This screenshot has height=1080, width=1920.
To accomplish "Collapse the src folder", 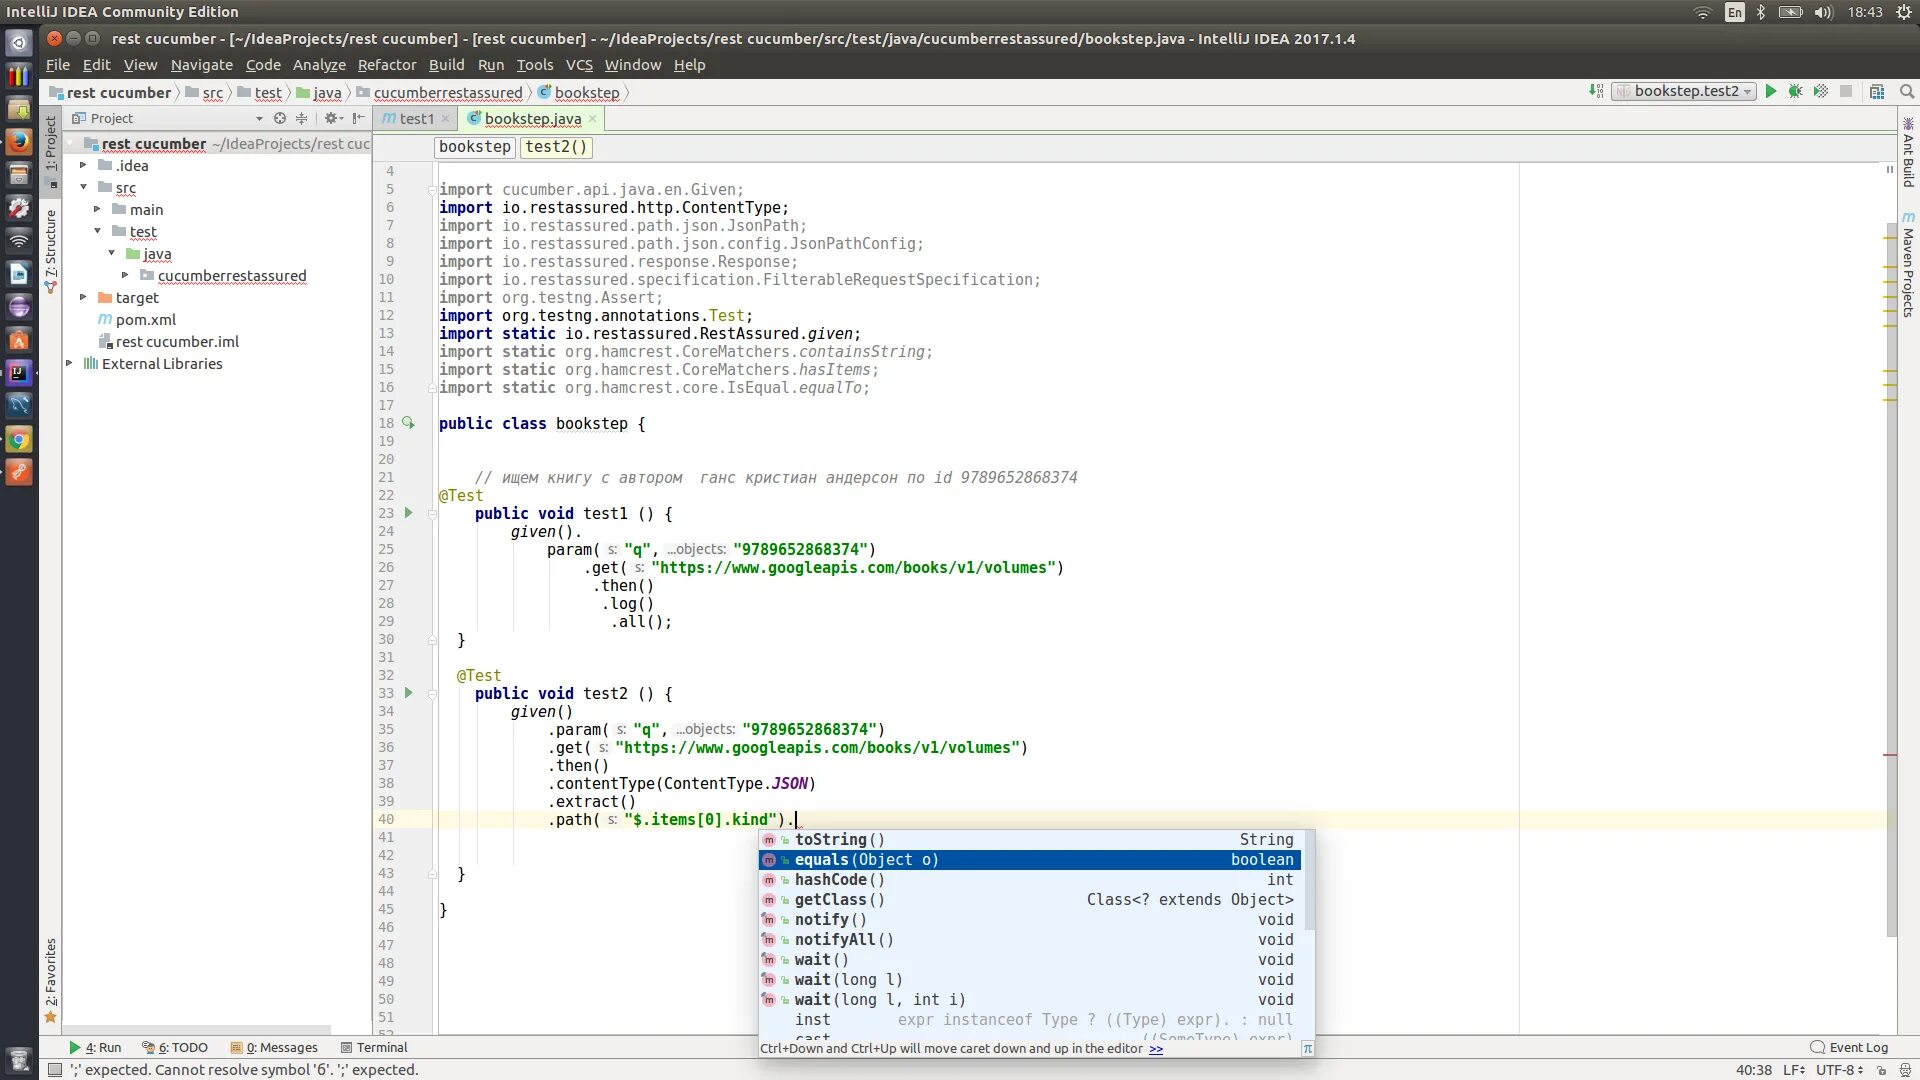I will [83, 188].
